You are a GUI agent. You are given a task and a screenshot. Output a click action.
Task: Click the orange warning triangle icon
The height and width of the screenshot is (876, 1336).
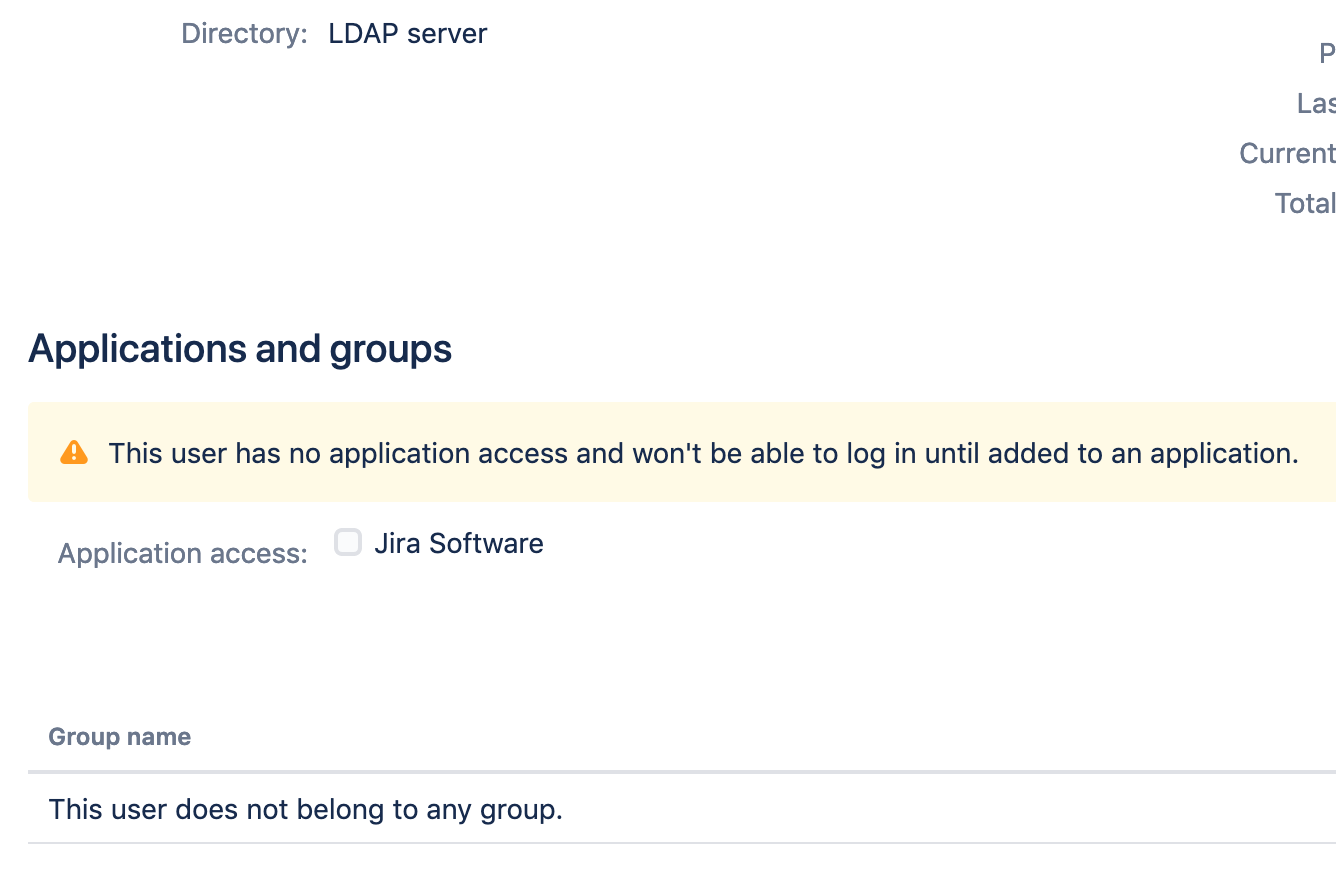click(x=74, y=453)
